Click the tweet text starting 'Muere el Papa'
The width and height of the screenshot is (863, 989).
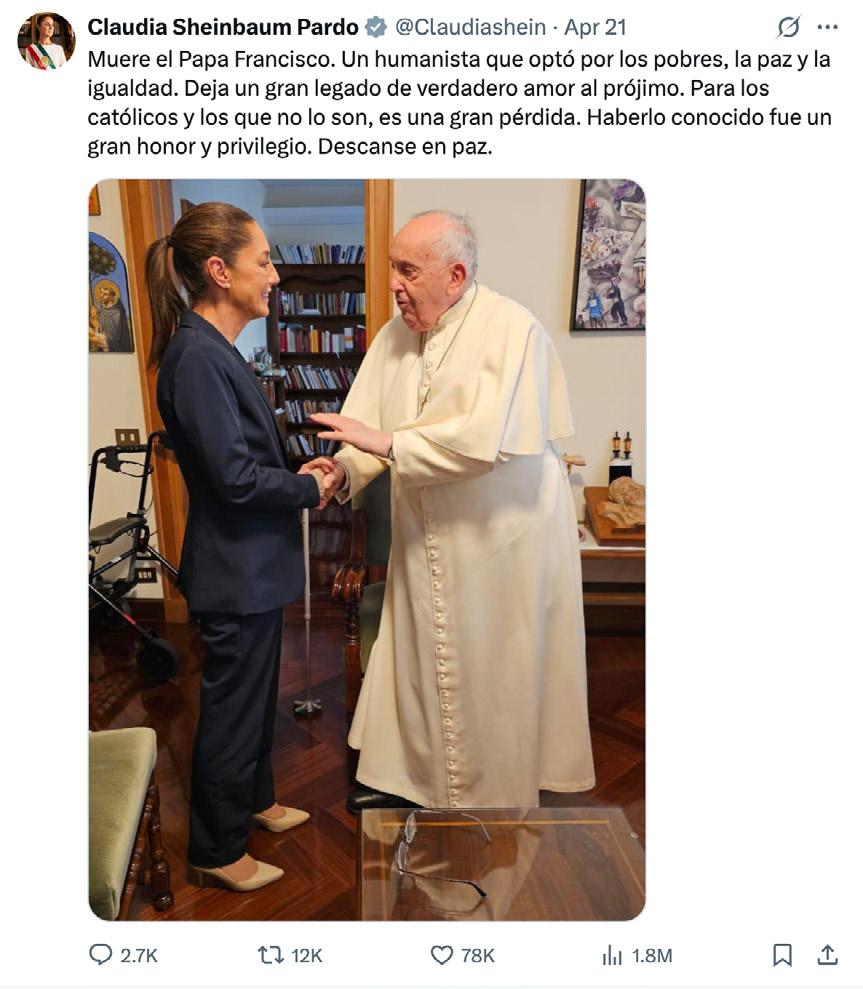(459, 103)
